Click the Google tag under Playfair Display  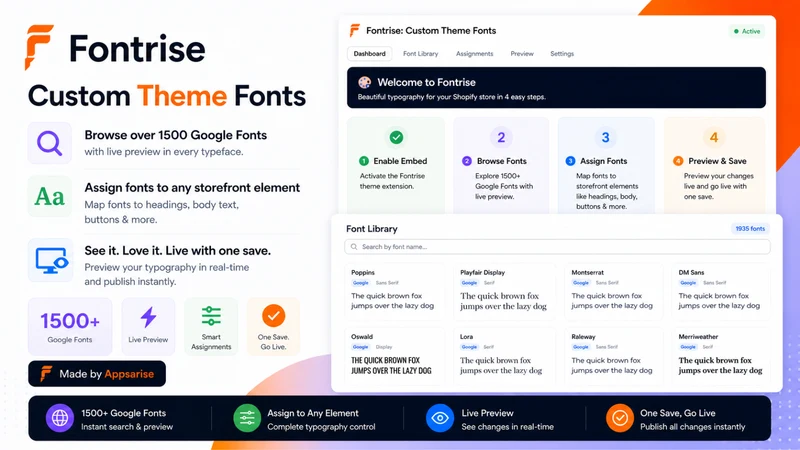pos(469,283)
